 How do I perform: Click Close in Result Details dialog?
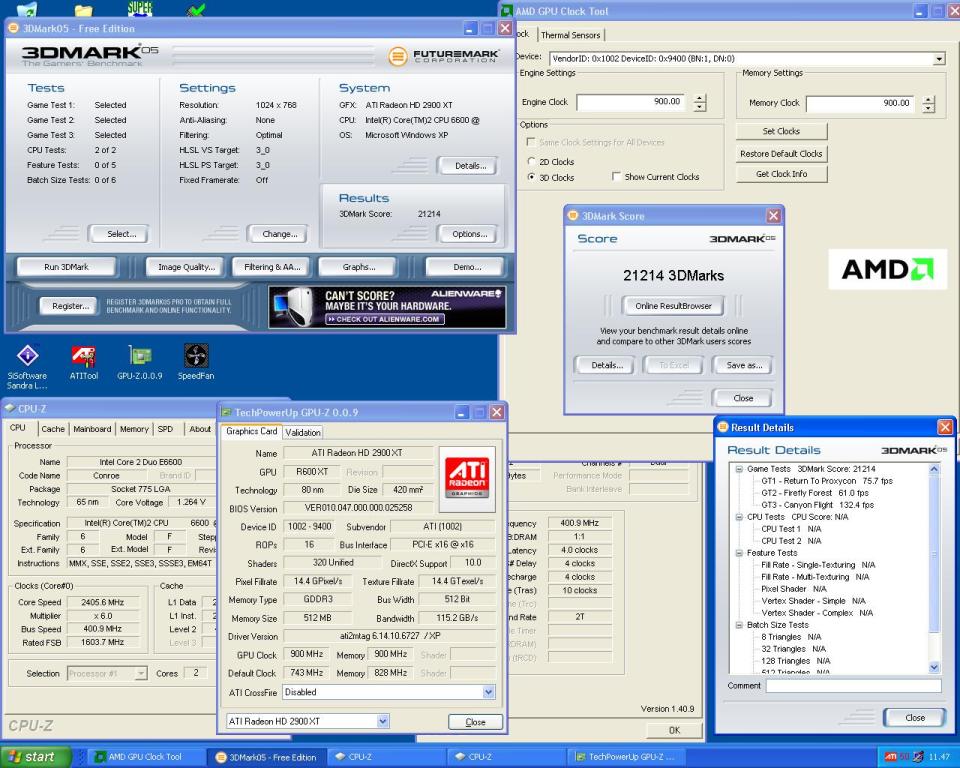click(x=915, y=718)
